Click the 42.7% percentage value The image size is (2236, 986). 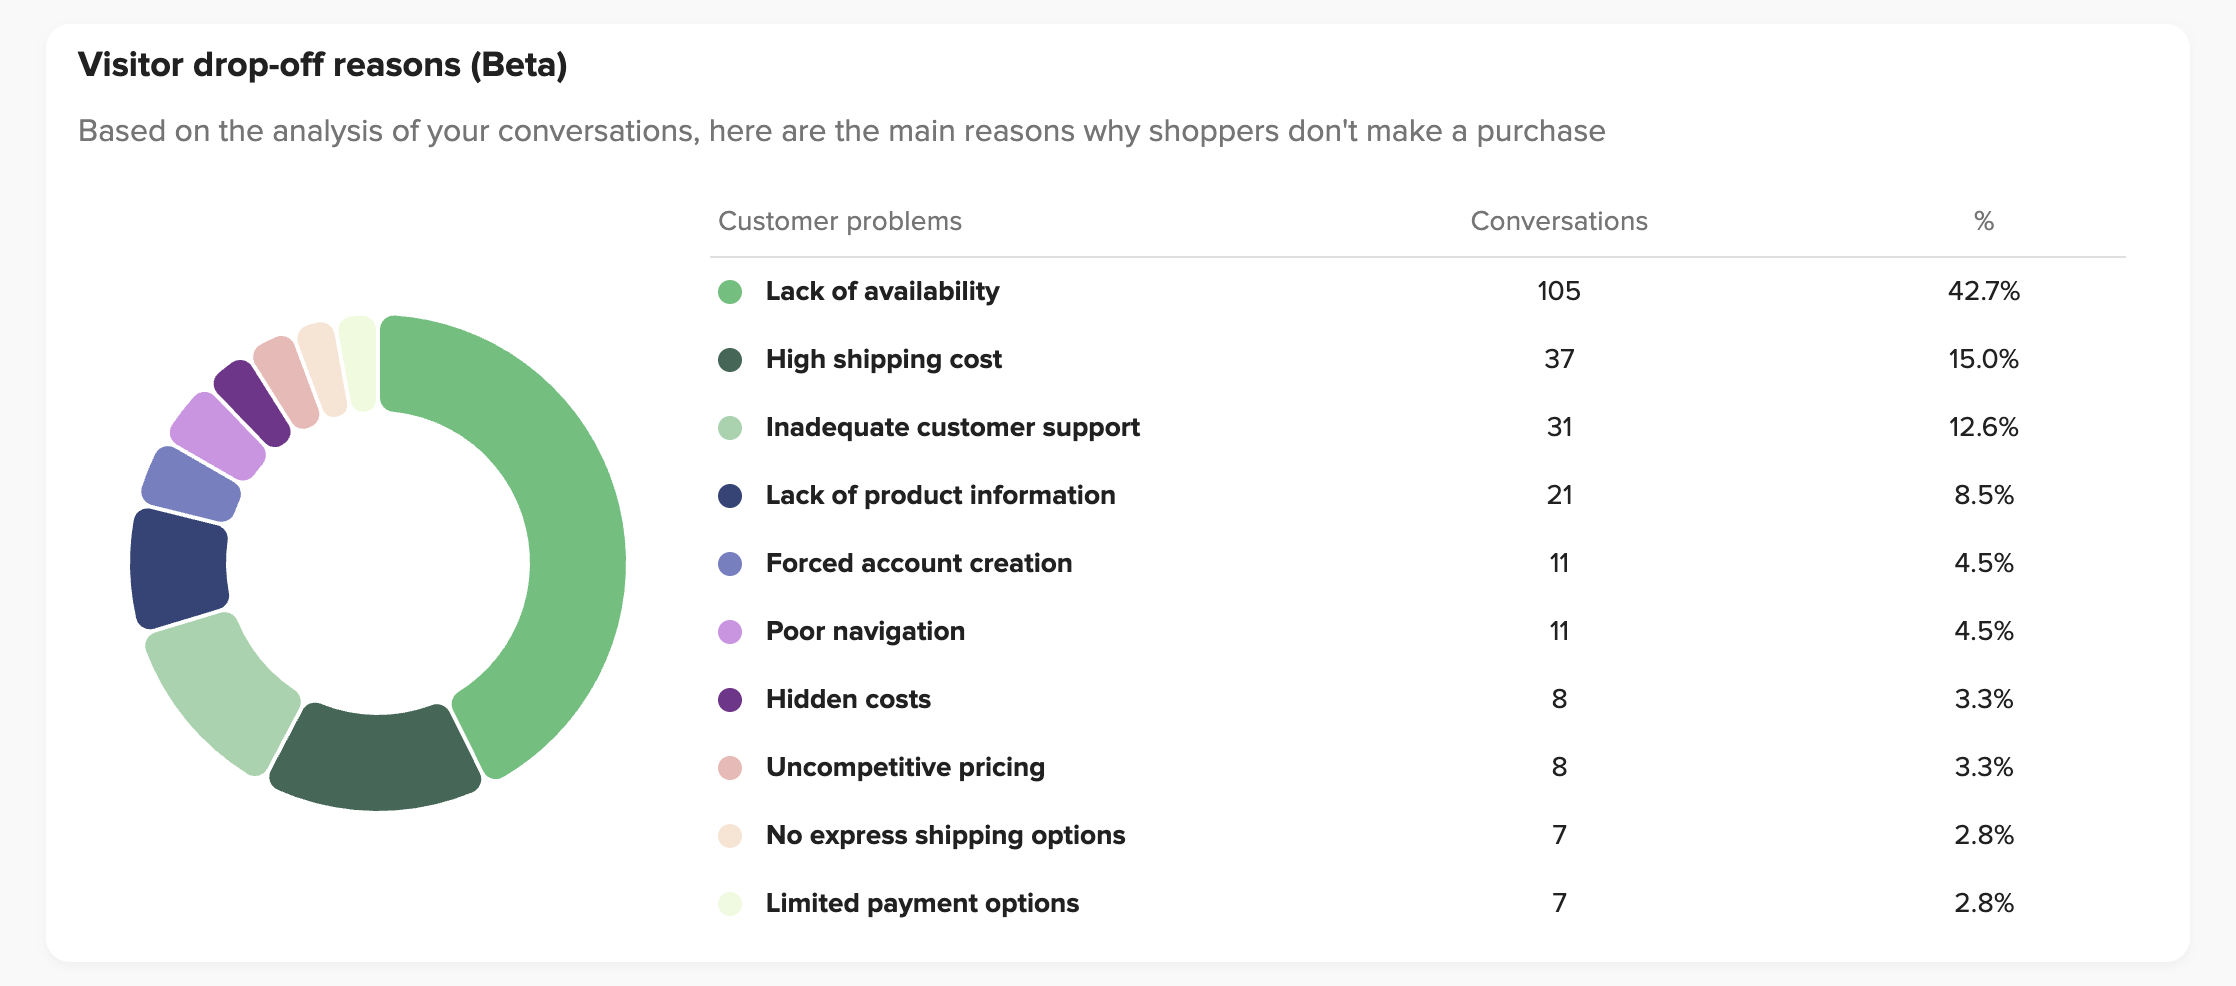1984,292
